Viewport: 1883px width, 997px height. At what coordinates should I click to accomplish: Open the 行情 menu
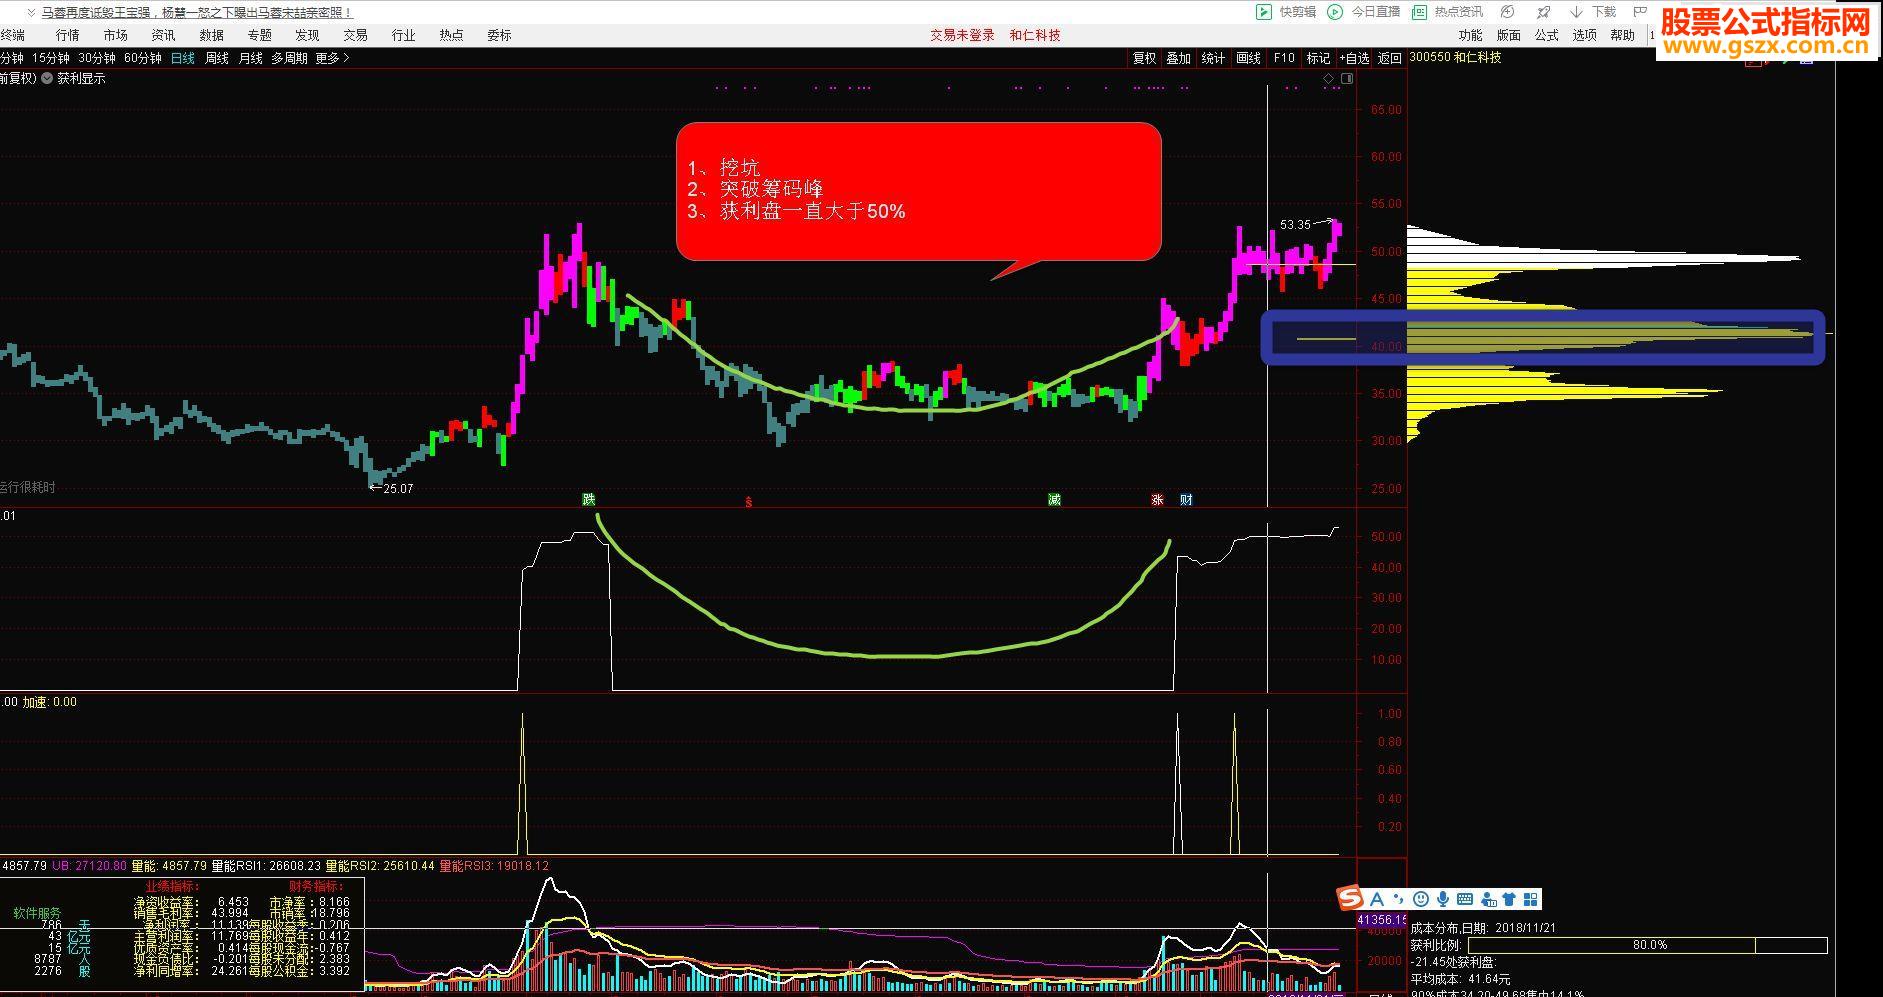(67, 35)
